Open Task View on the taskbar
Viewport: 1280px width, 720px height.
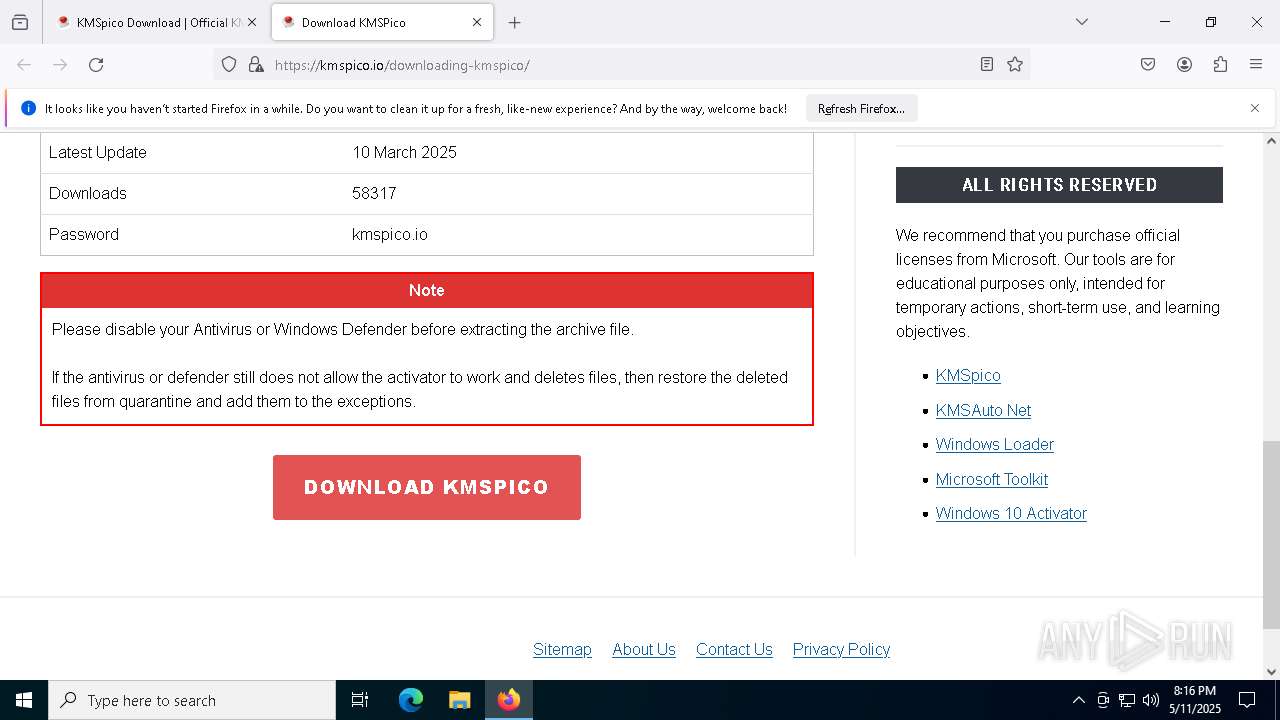pyautogui.click(x=360, y=700)
